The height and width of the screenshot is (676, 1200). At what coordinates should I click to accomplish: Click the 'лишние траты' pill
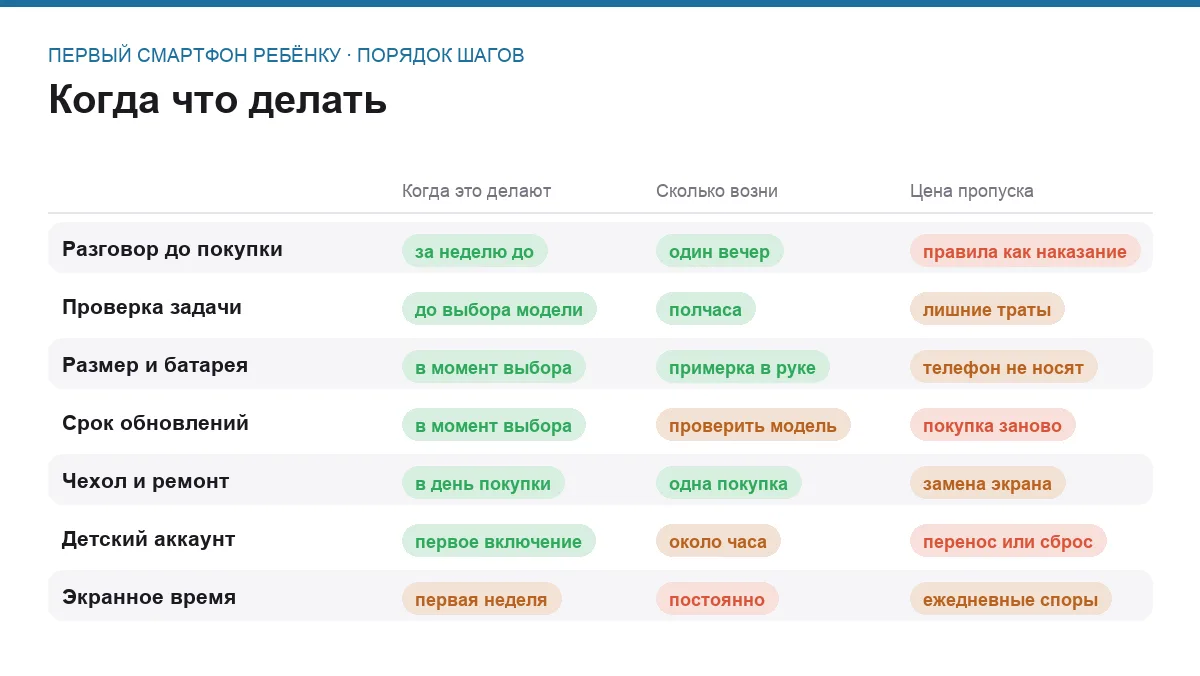[987, 309]
